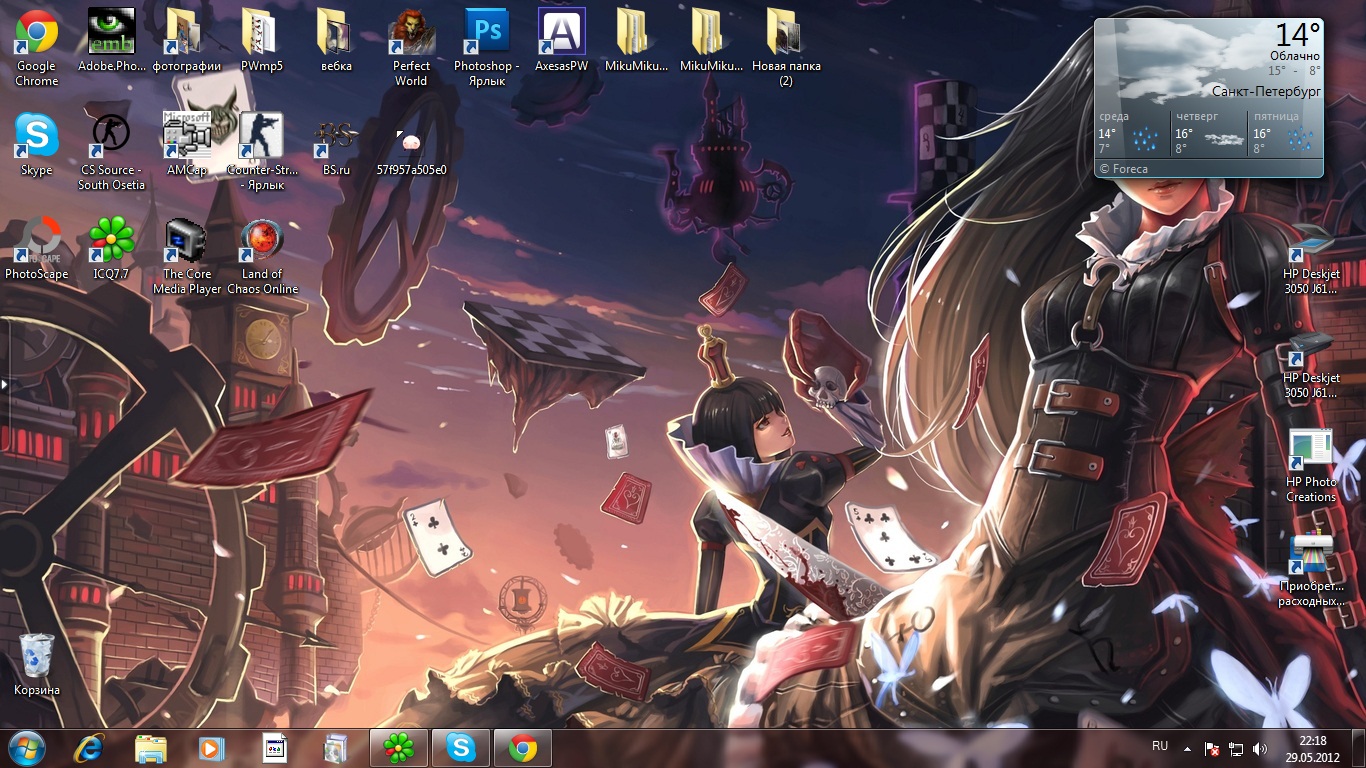The image size is (1366, 768).
Task: Click the Windows Start button
Action: coord(27,748)
